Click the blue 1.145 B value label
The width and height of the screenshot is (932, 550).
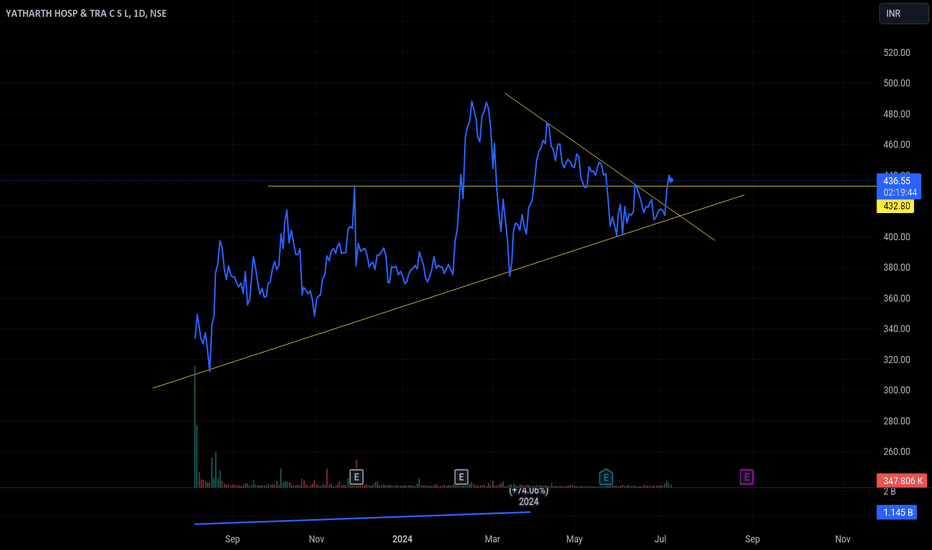896,512
